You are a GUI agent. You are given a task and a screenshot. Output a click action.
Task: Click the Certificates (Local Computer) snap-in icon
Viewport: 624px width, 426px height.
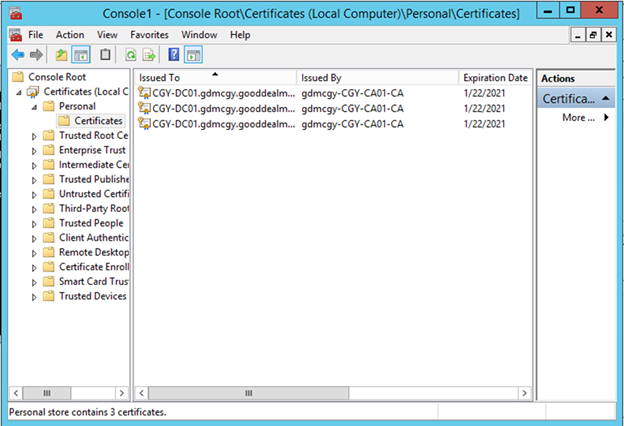click(33, 92)
